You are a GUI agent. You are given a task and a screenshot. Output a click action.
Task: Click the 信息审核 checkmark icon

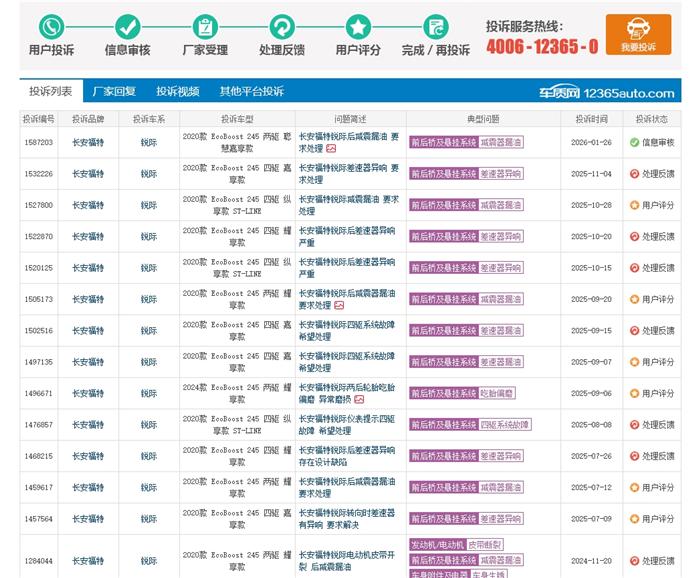coord(127,27)
